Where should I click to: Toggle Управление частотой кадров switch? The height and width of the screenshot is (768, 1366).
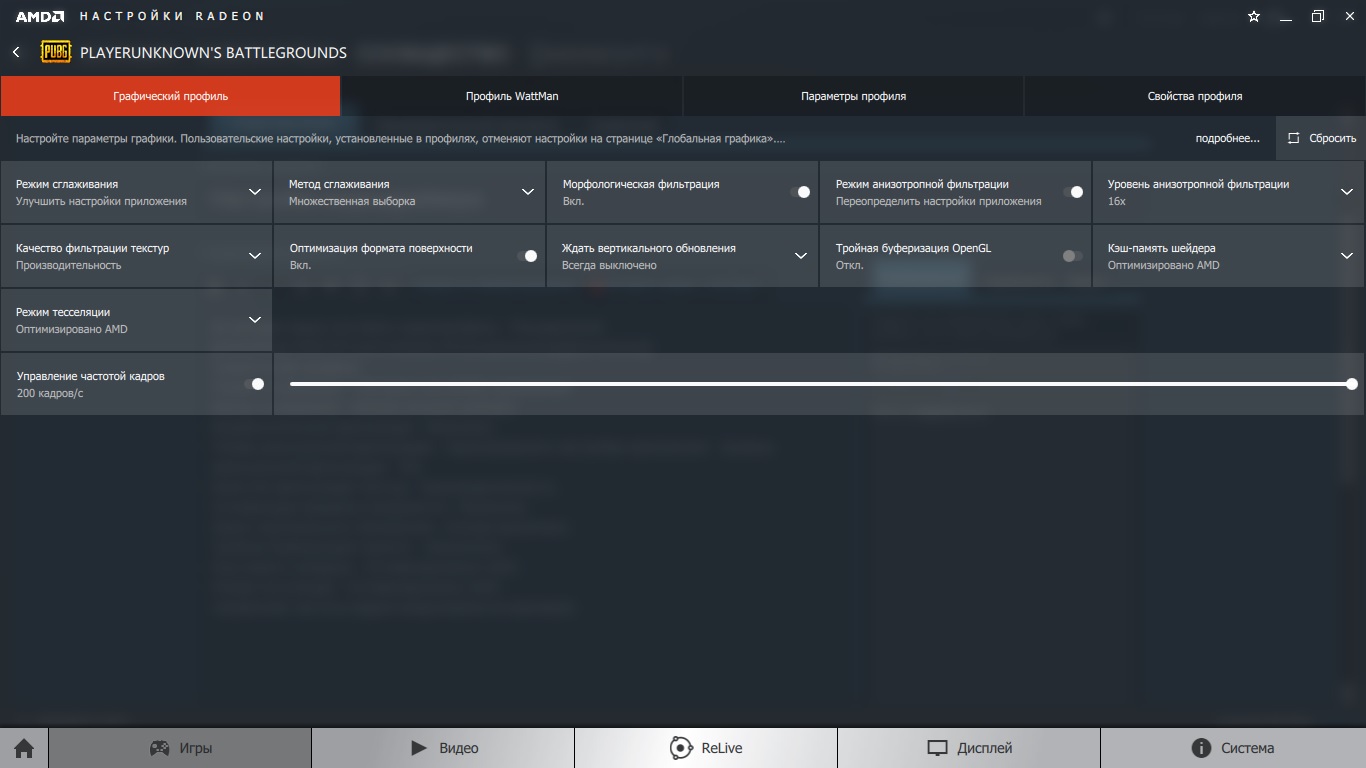[x=254, y=384]
